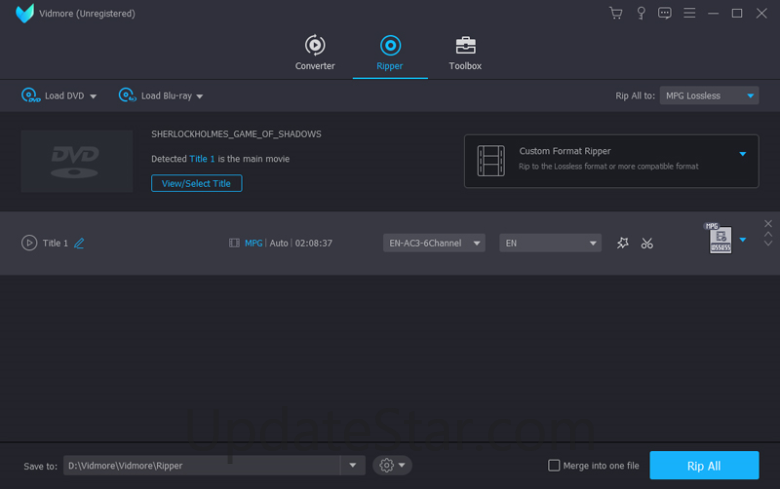
Task: Rename Title 1 with the pencil icon
Action: (79, 243)
